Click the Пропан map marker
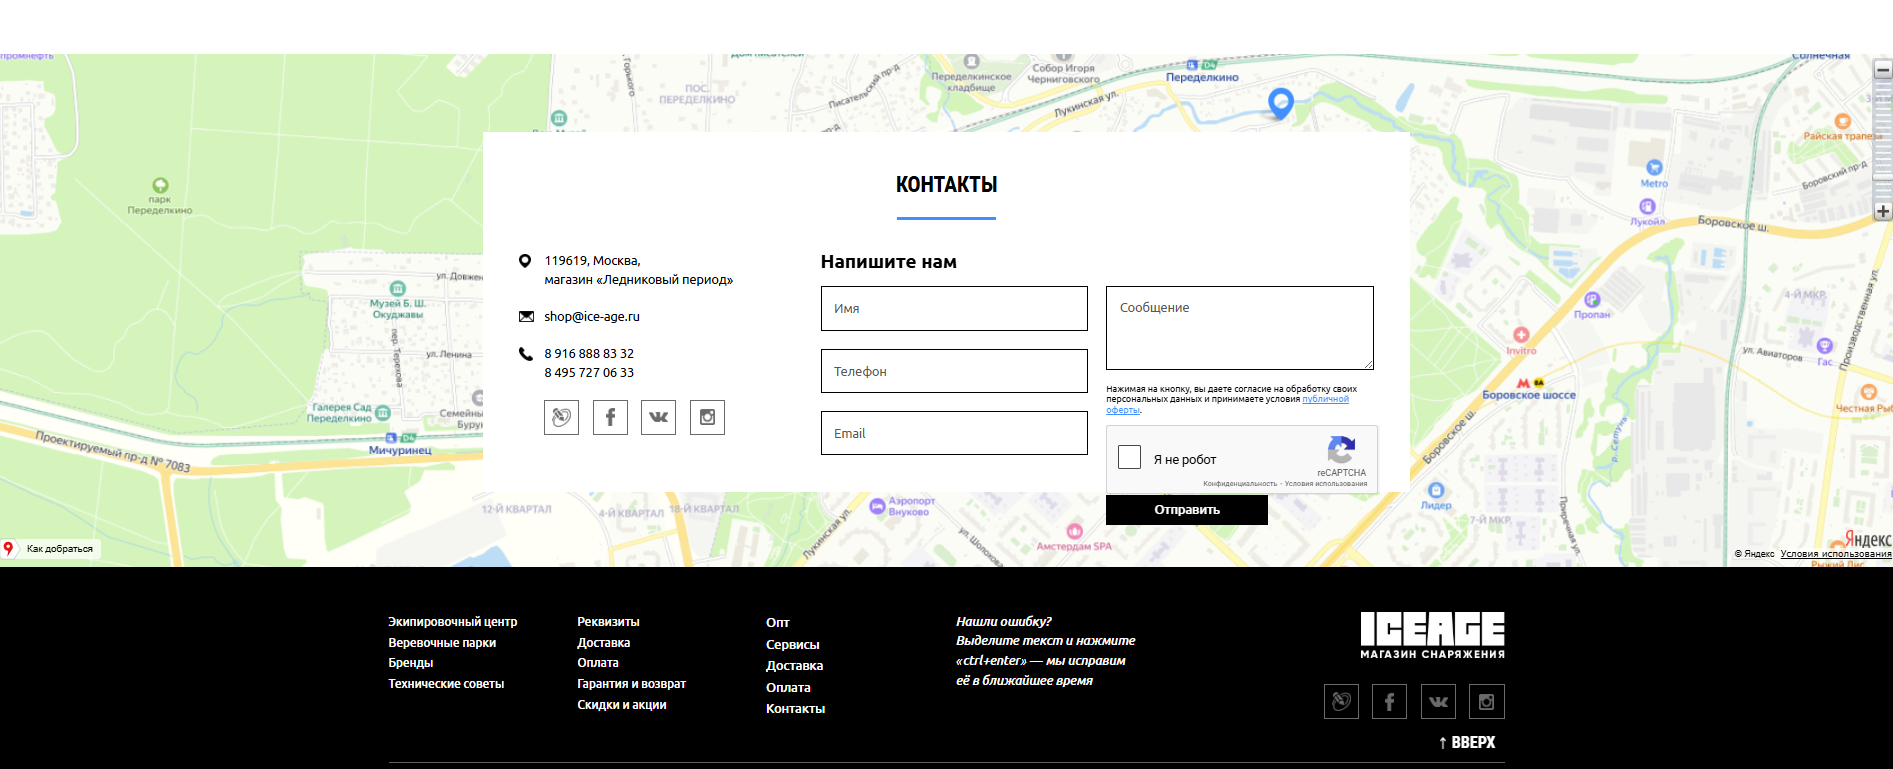Viewport: 1893px width, 769px height. coord(1592,300)
